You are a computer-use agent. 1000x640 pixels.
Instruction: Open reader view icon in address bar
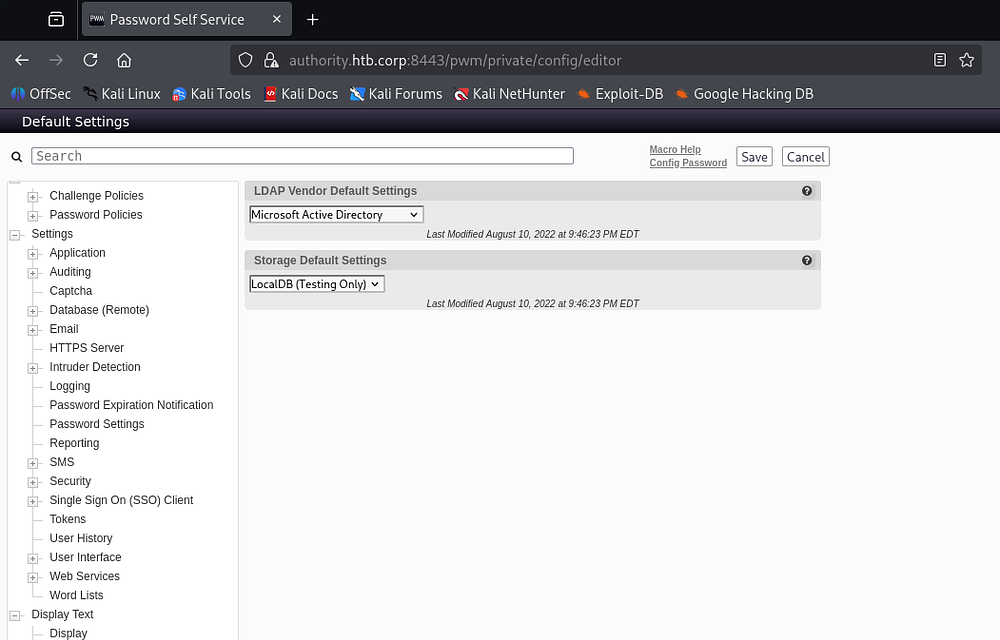point(939,60)
